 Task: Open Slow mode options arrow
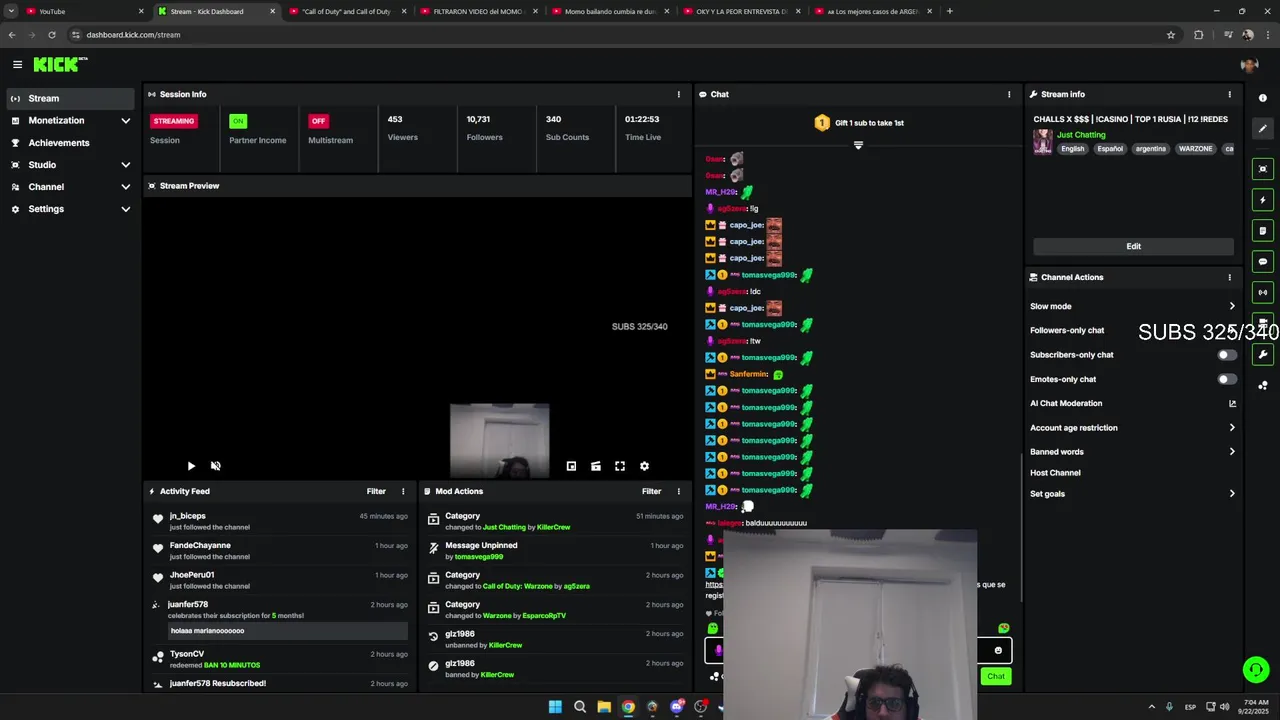click(1232, 306)
